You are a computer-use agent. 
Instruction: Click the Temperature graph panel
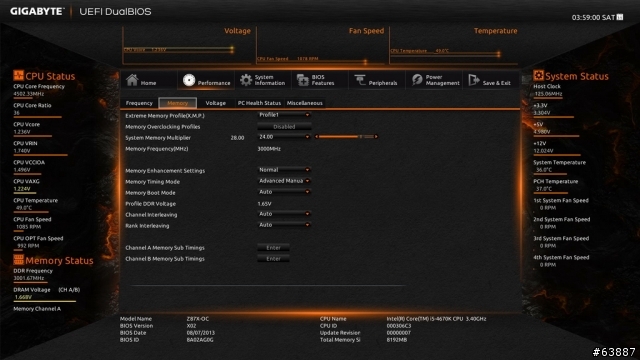click(x=453, y=45)
